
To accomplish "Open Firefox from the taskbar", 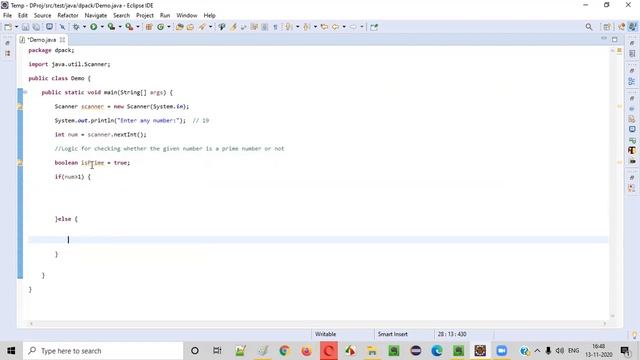I will coord(306,351).
